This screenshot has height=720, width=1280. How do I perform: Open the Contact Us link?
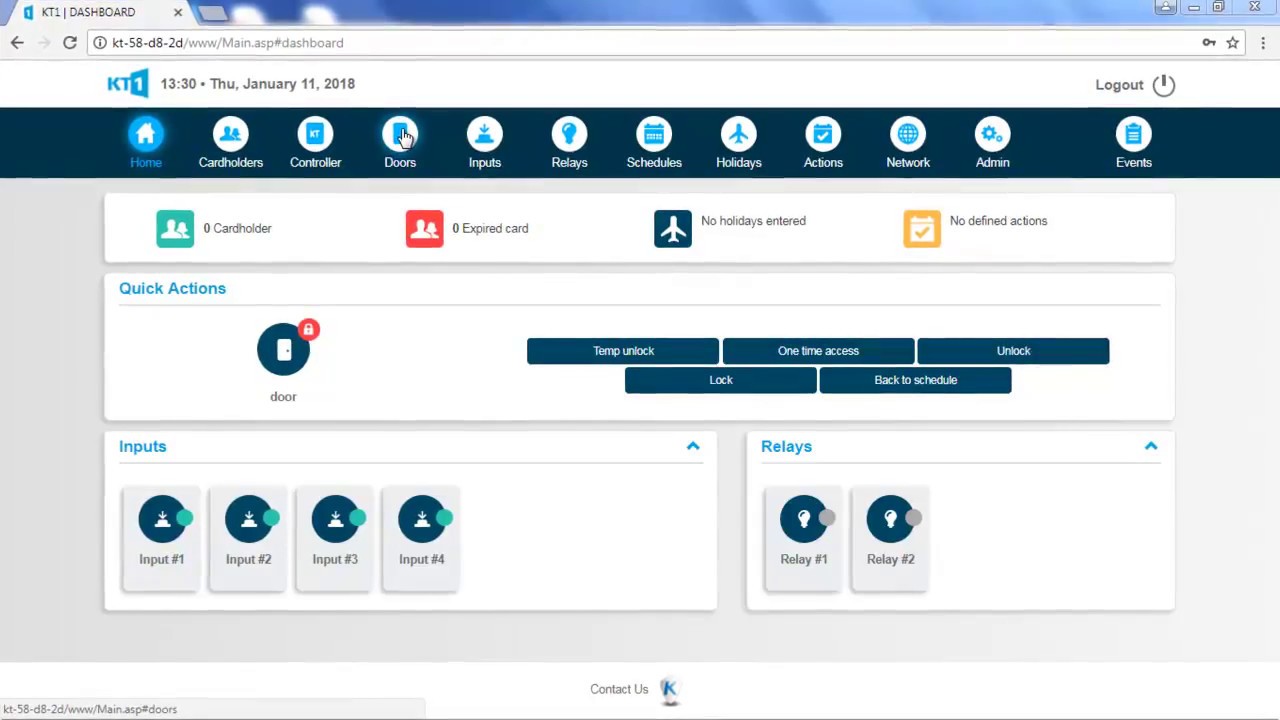619,689
